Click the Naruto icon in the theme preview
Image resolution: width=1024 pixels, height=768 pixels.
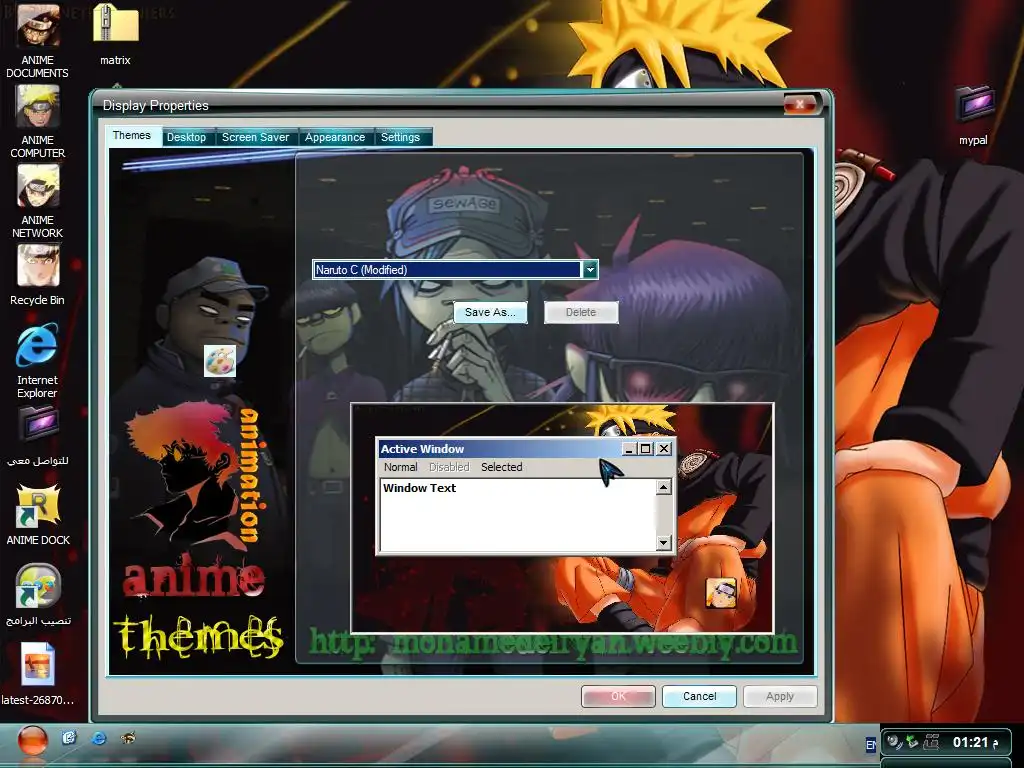tap(721, 593)
